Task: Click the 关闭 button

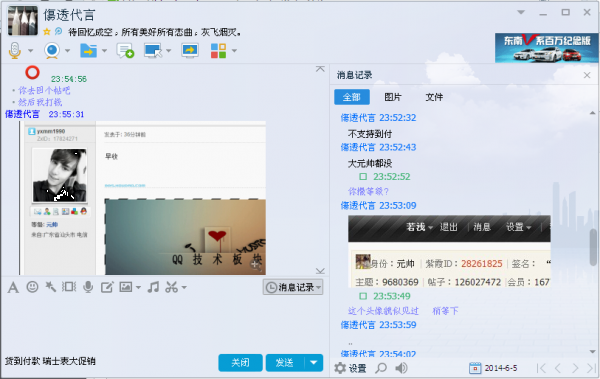Action: point(240,363)
